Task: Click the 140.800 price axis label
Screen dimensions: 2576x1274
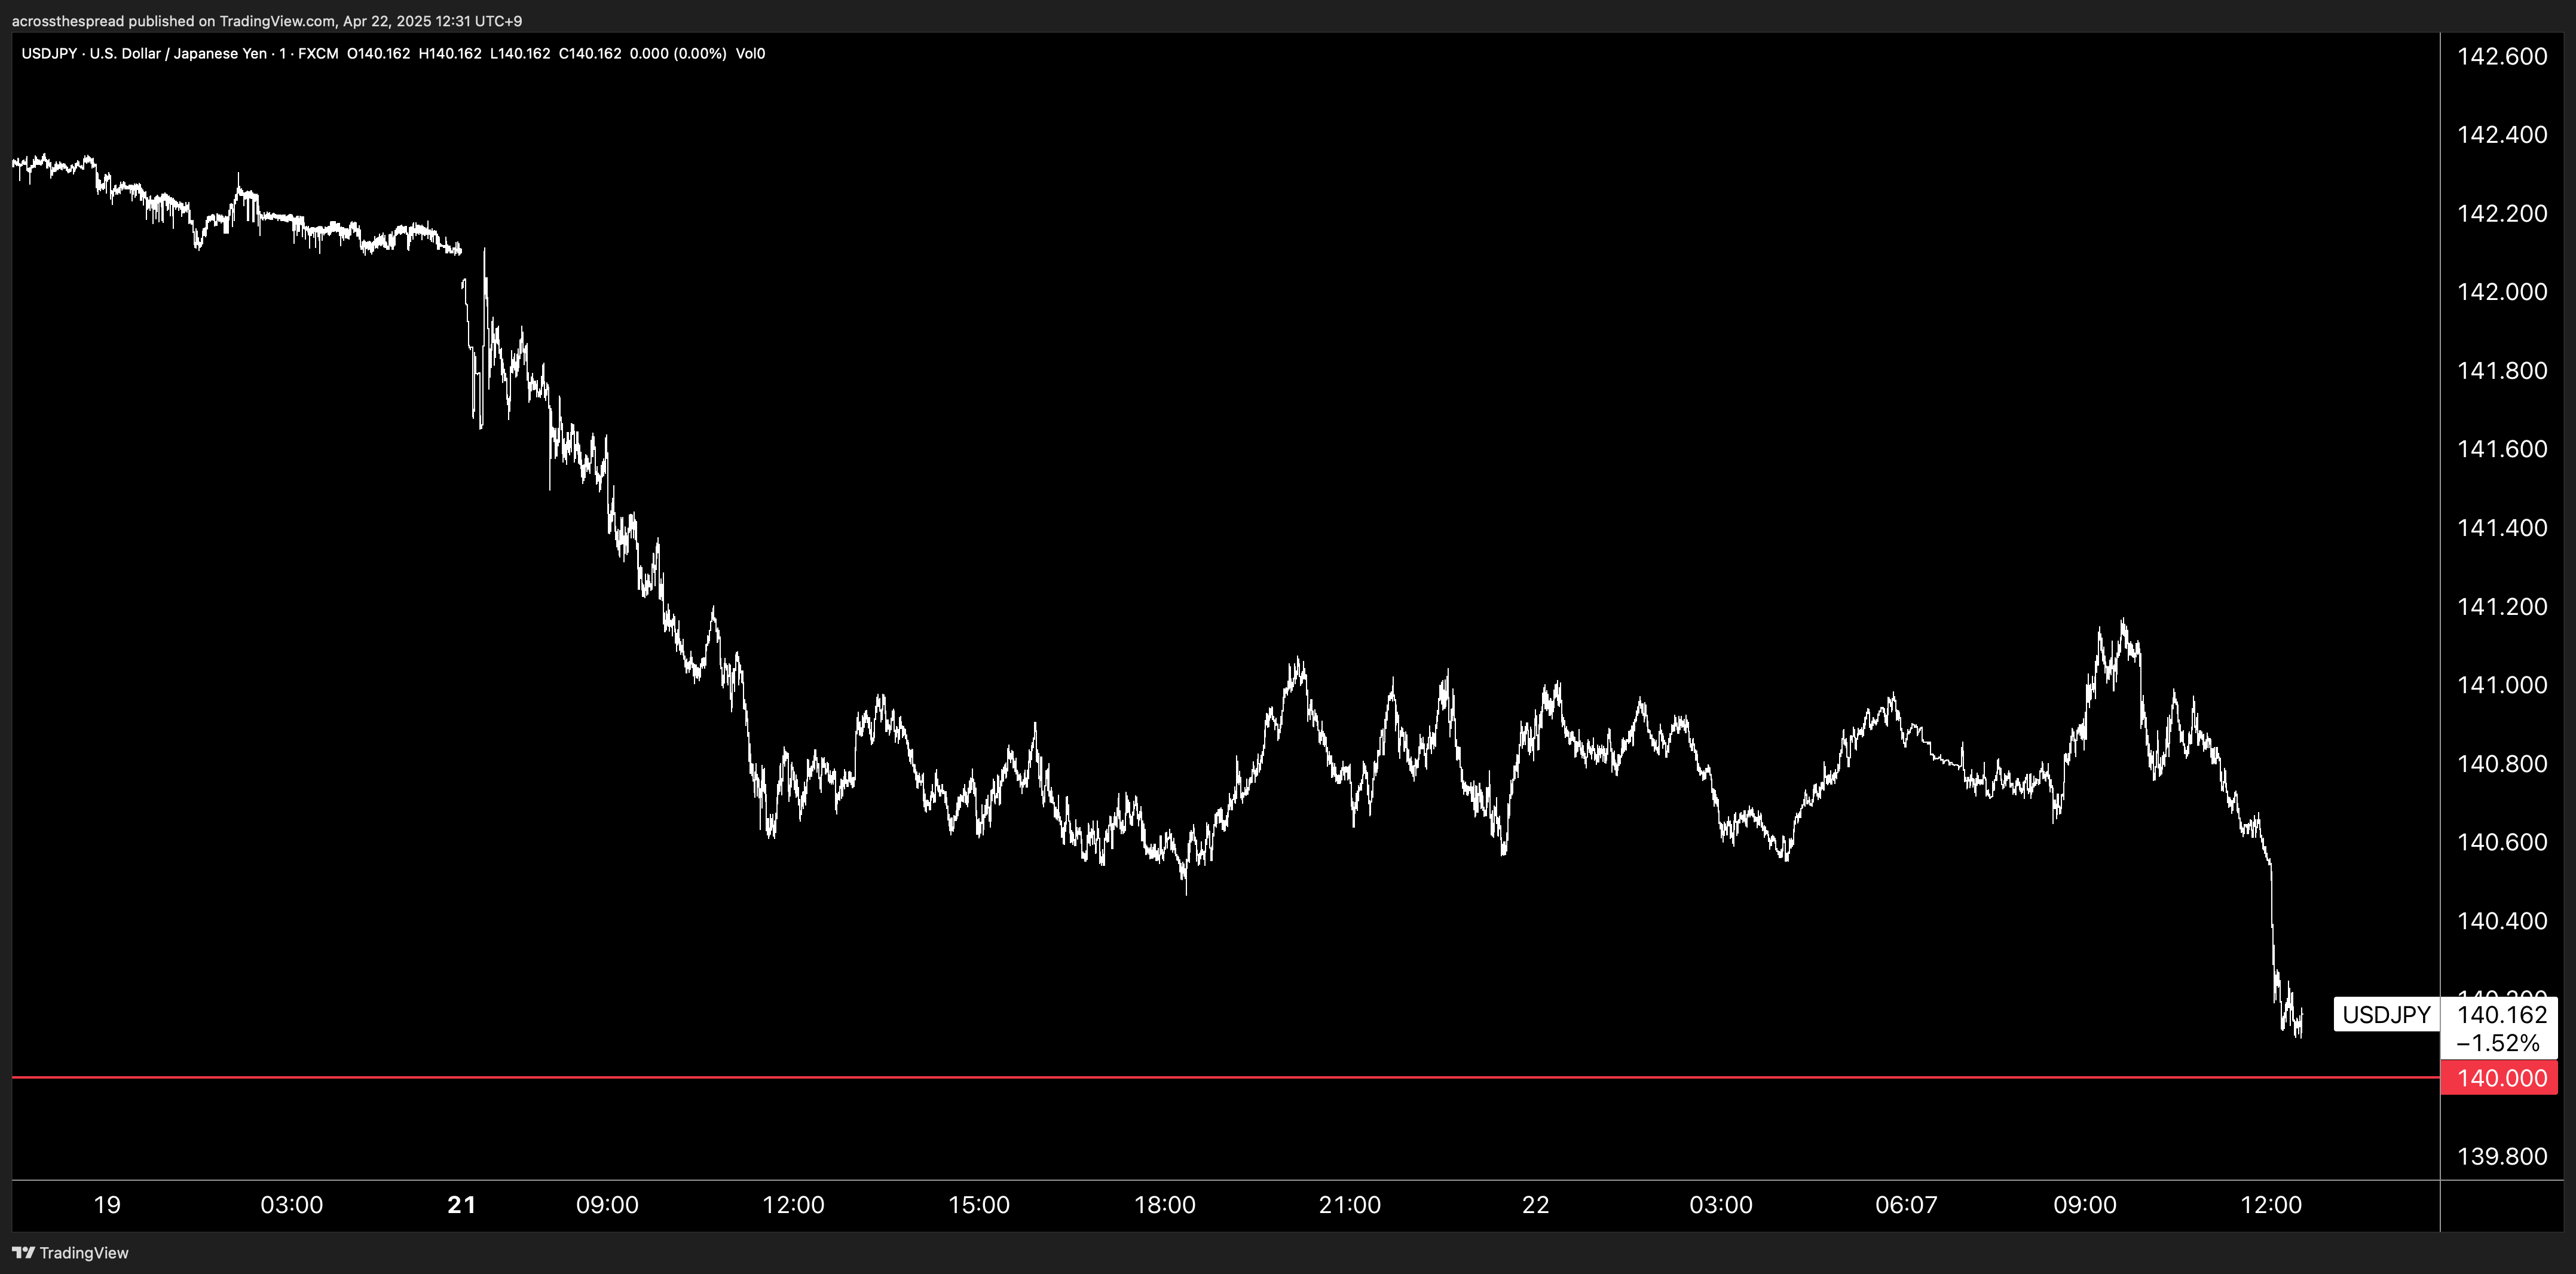Action: pos(2501,764)
